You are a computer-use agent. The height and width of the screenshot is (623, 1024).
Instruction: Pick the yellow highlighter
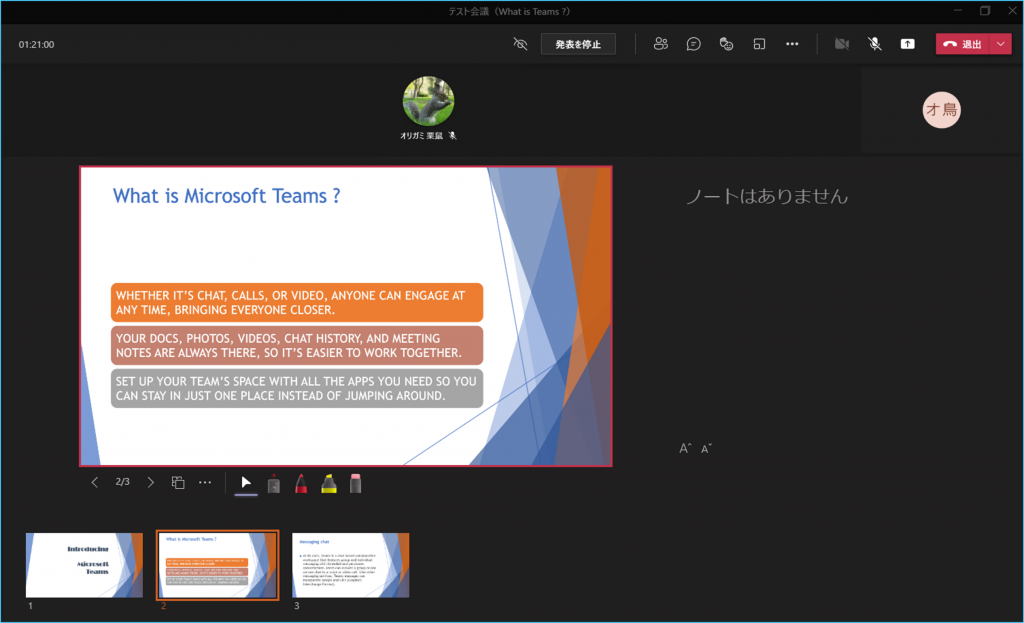pos(328,483)
